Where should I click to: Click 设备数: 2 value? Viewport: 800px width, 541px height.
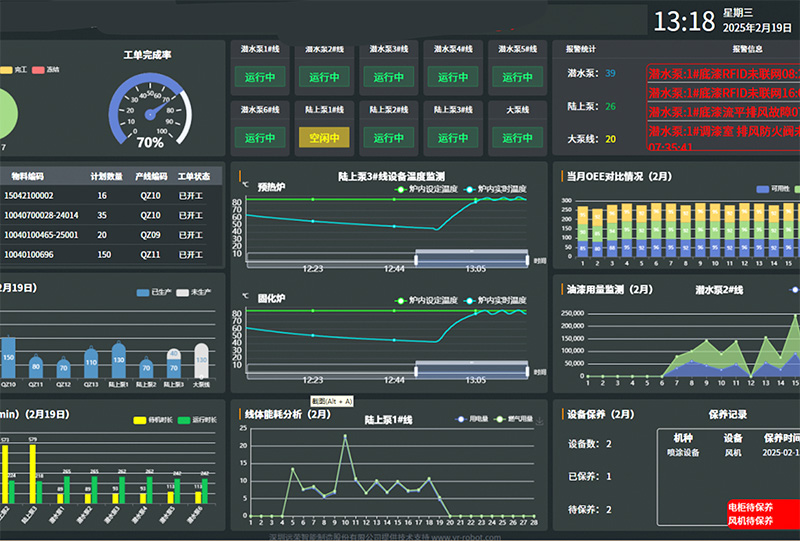(x=609, y=444)
